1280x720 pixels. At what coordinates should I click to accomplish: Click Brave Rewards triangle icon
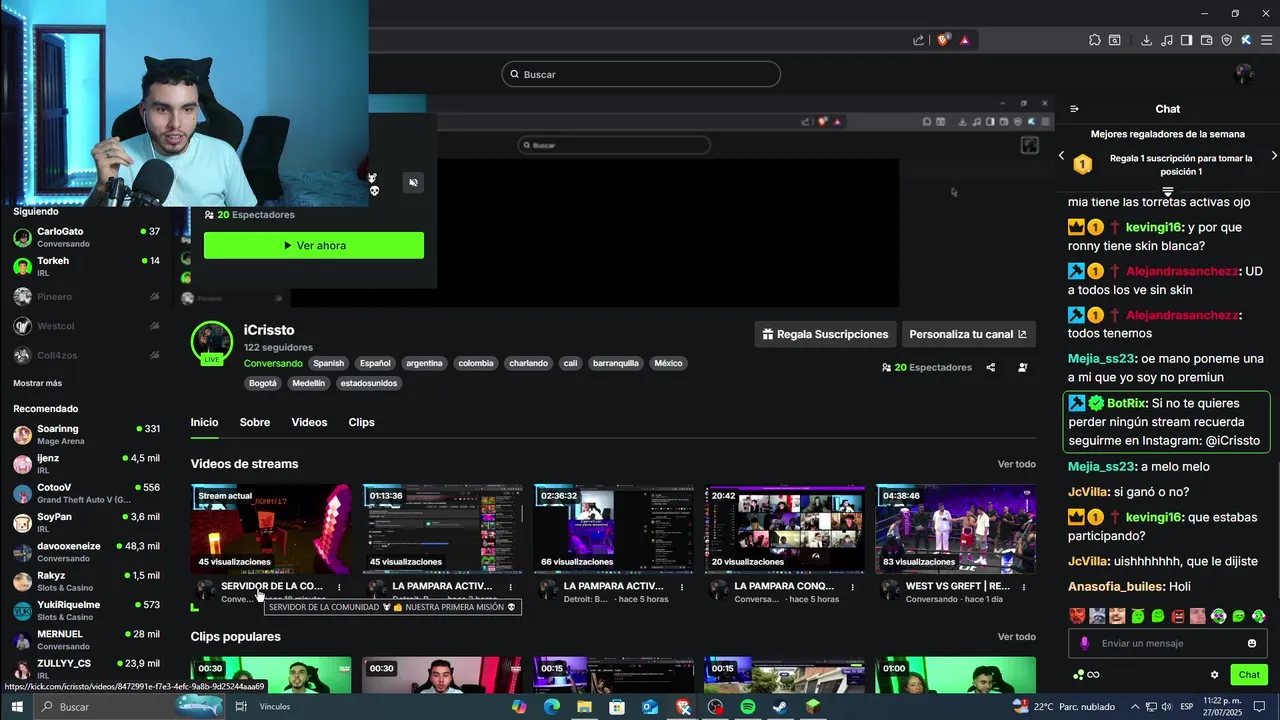click(x=965, y=40)
